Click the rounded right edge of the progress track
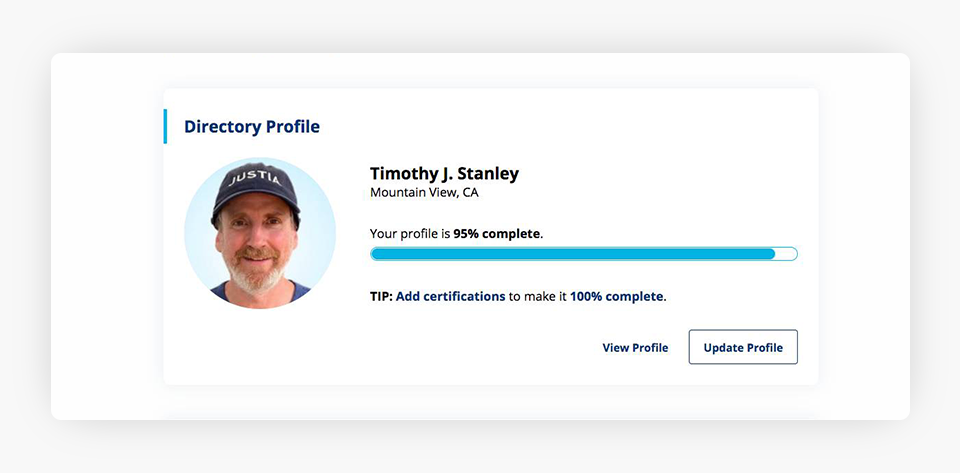 [795, 254]
